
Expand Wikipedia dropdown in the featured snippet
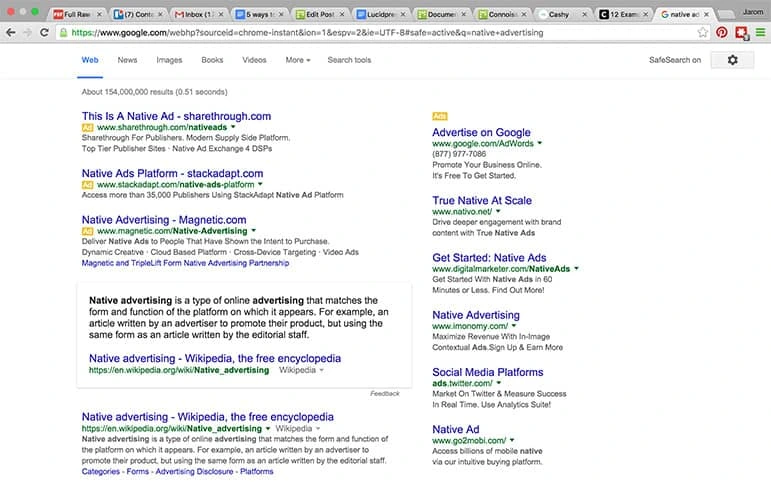click(322, 370)
